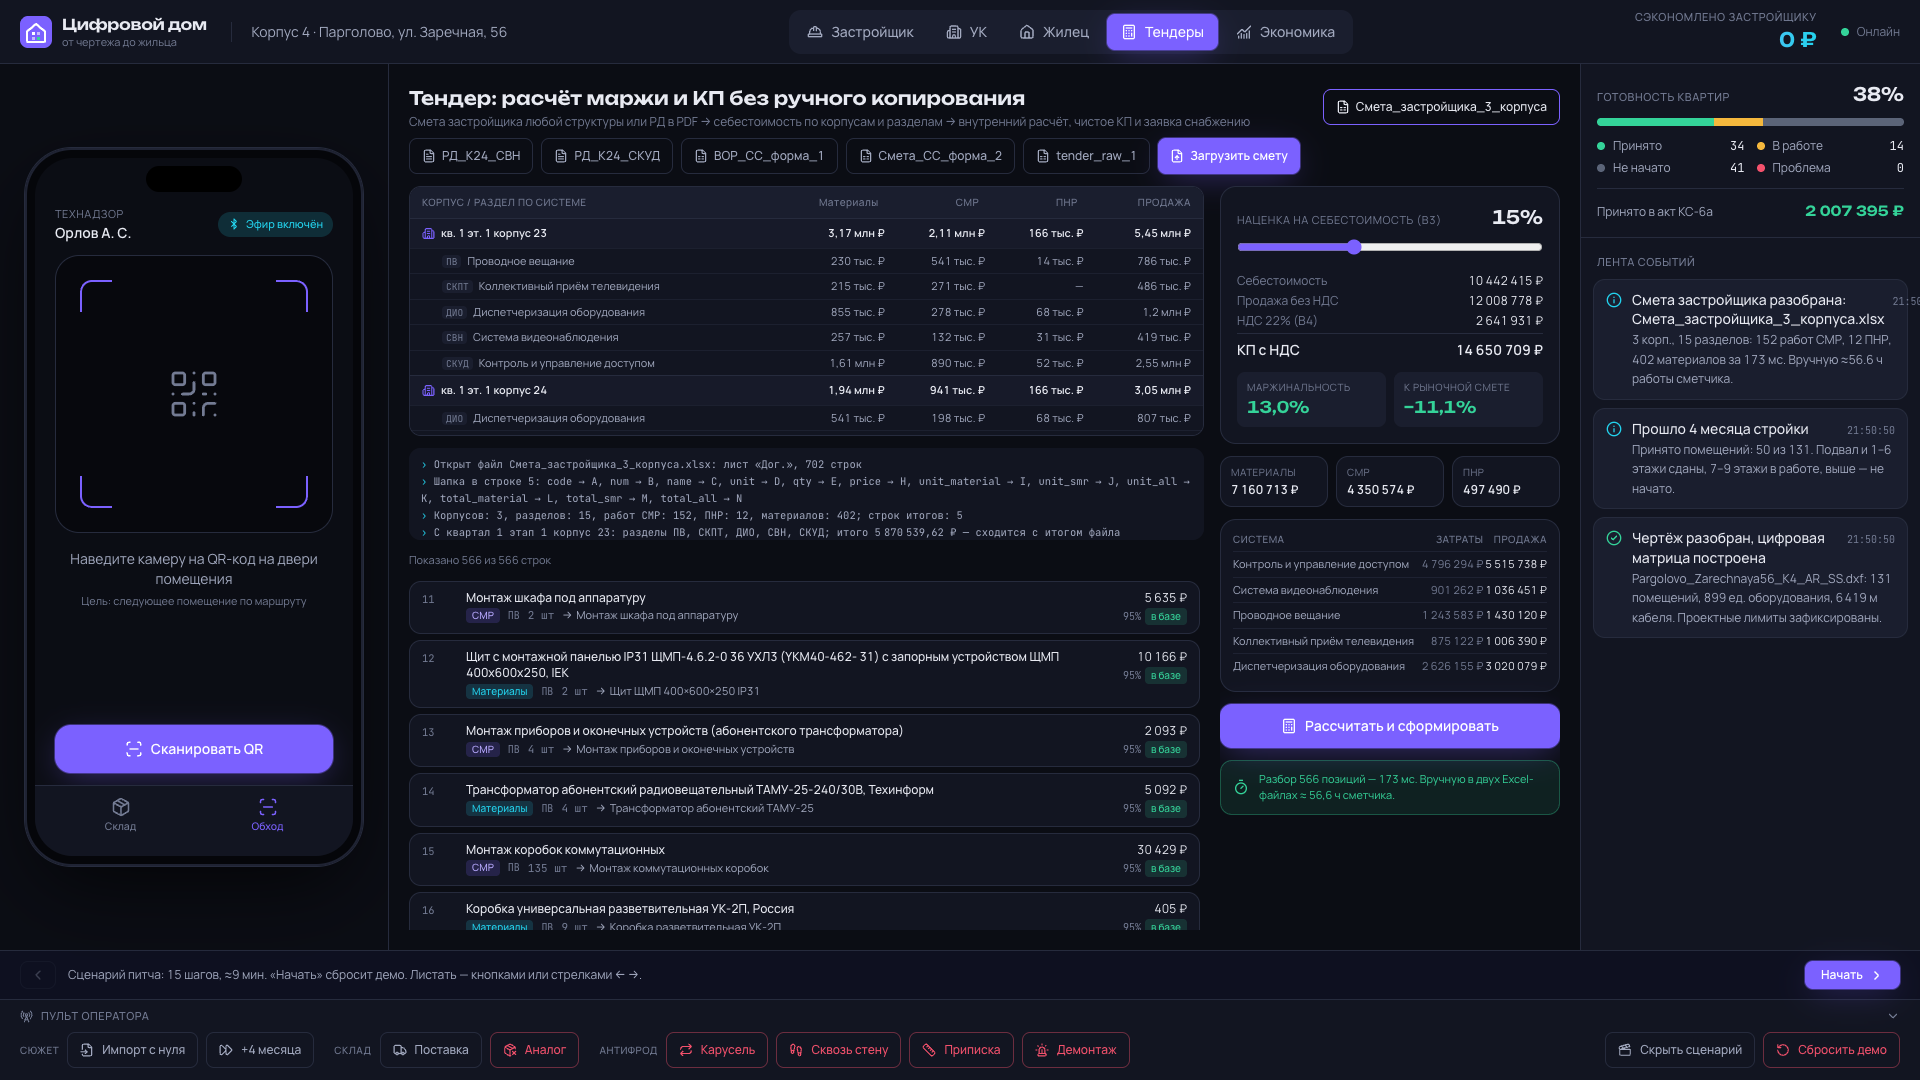Click the QR code icon in phone viewfinder
This screenshot has width=1920, height=1080.
pyautogui.click(x=194, y=394)
